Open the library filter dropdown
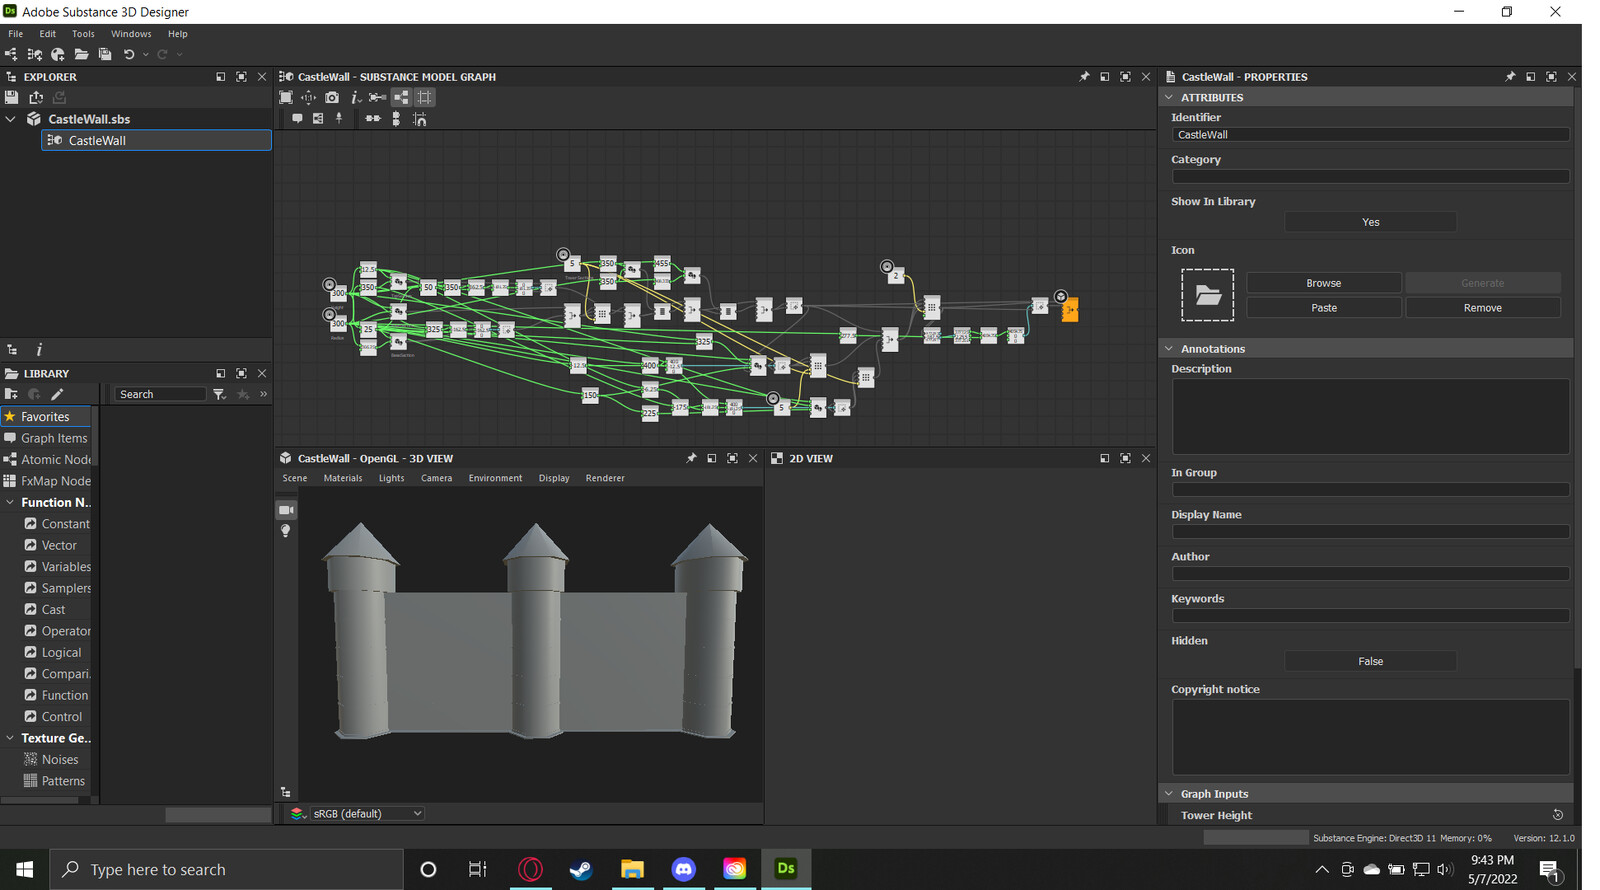The height and width of the screenshot is (890, 1600). pos(219,394)
